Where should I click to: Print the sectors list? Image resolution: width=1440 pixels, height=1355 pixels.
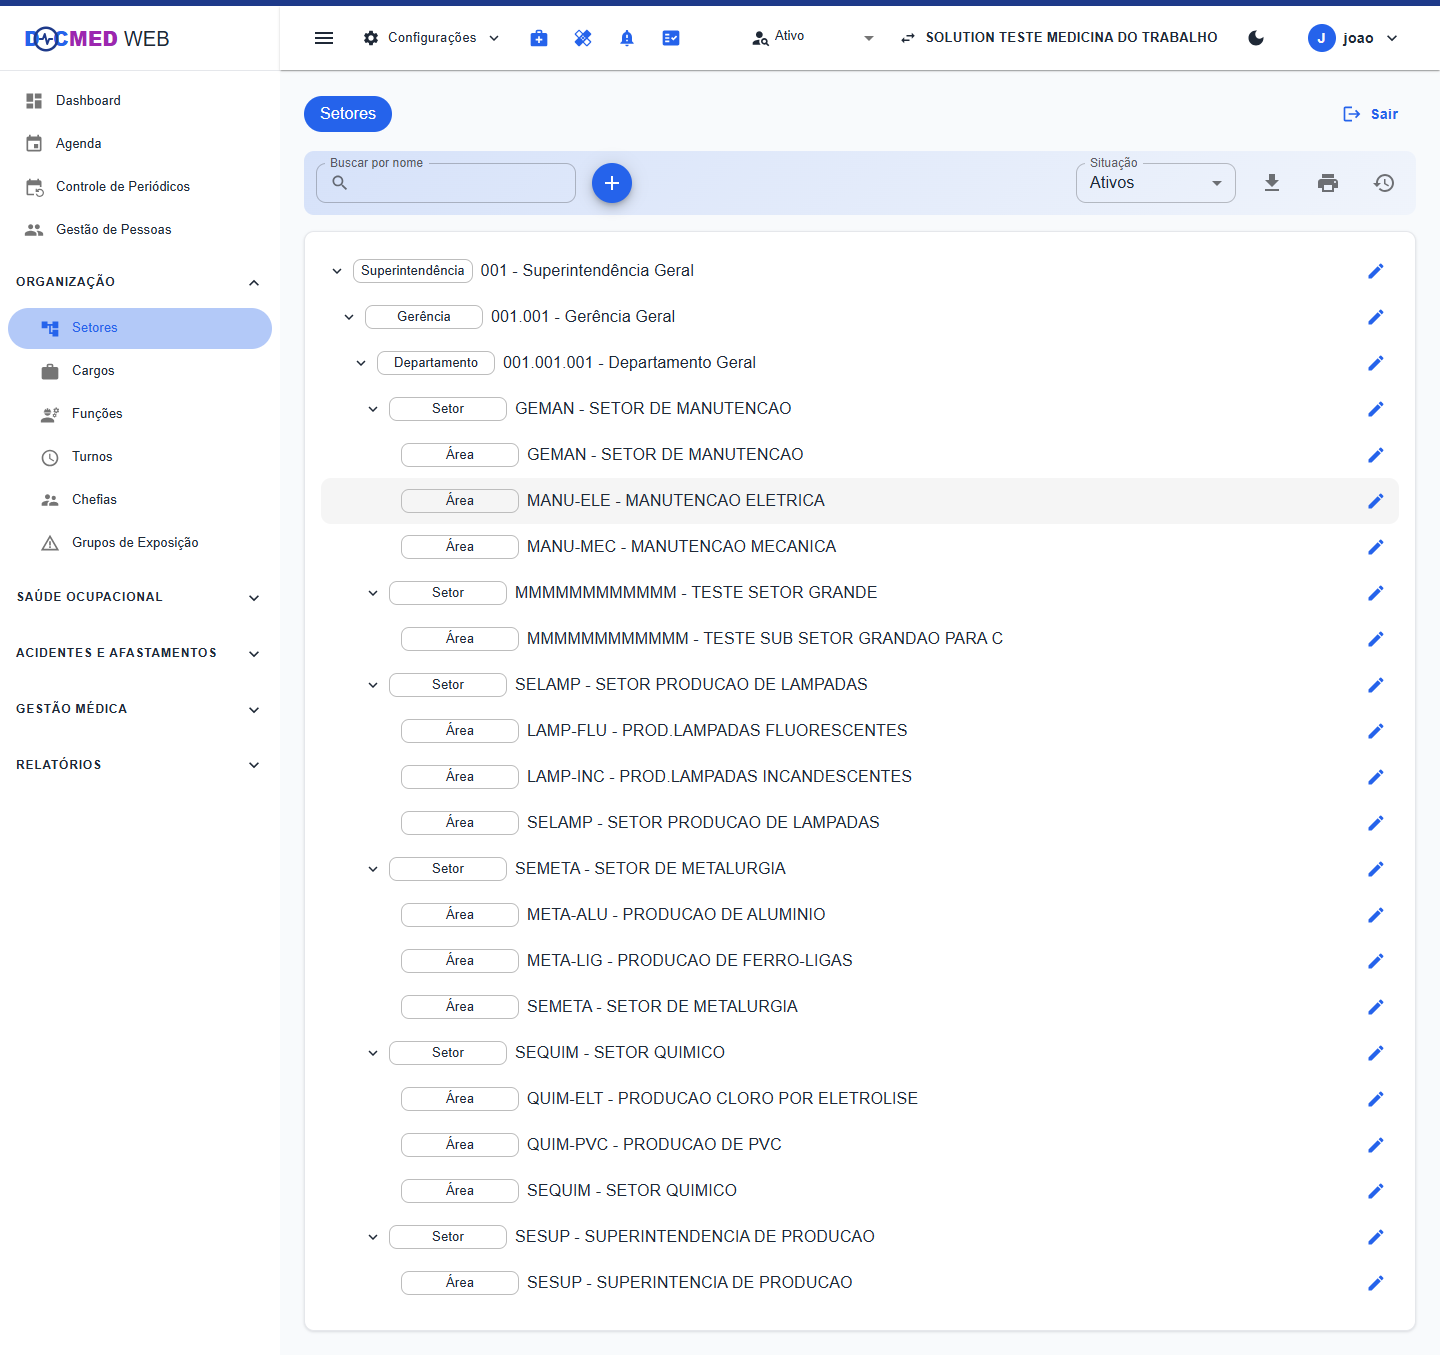tap(1328, 183)
